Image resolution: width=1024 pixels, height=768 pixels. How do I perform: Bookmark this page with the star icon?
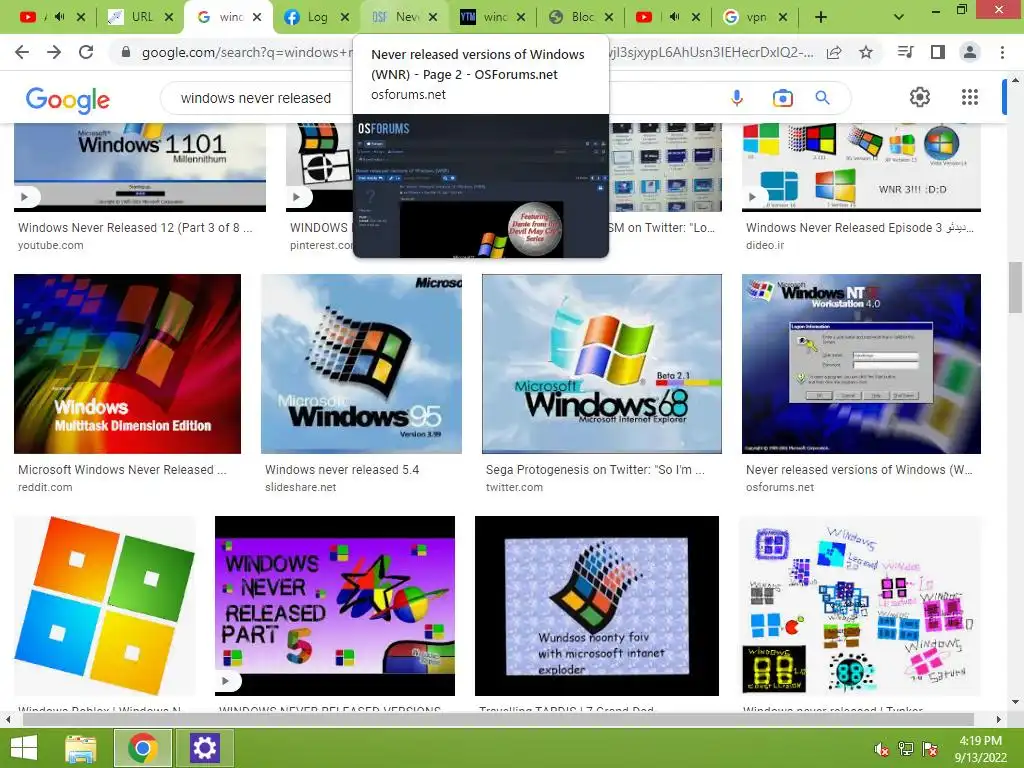pos(866,52)
